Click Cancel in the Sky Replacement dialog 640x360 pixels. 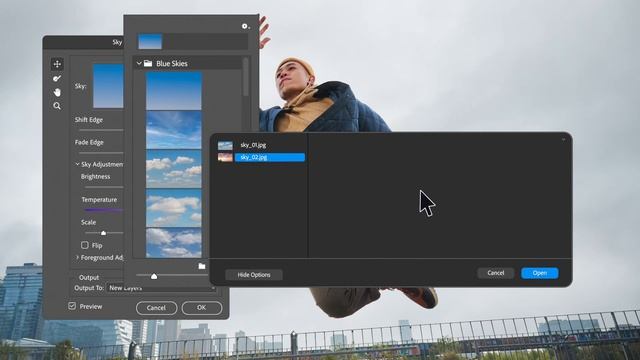(x=156, y=308)
